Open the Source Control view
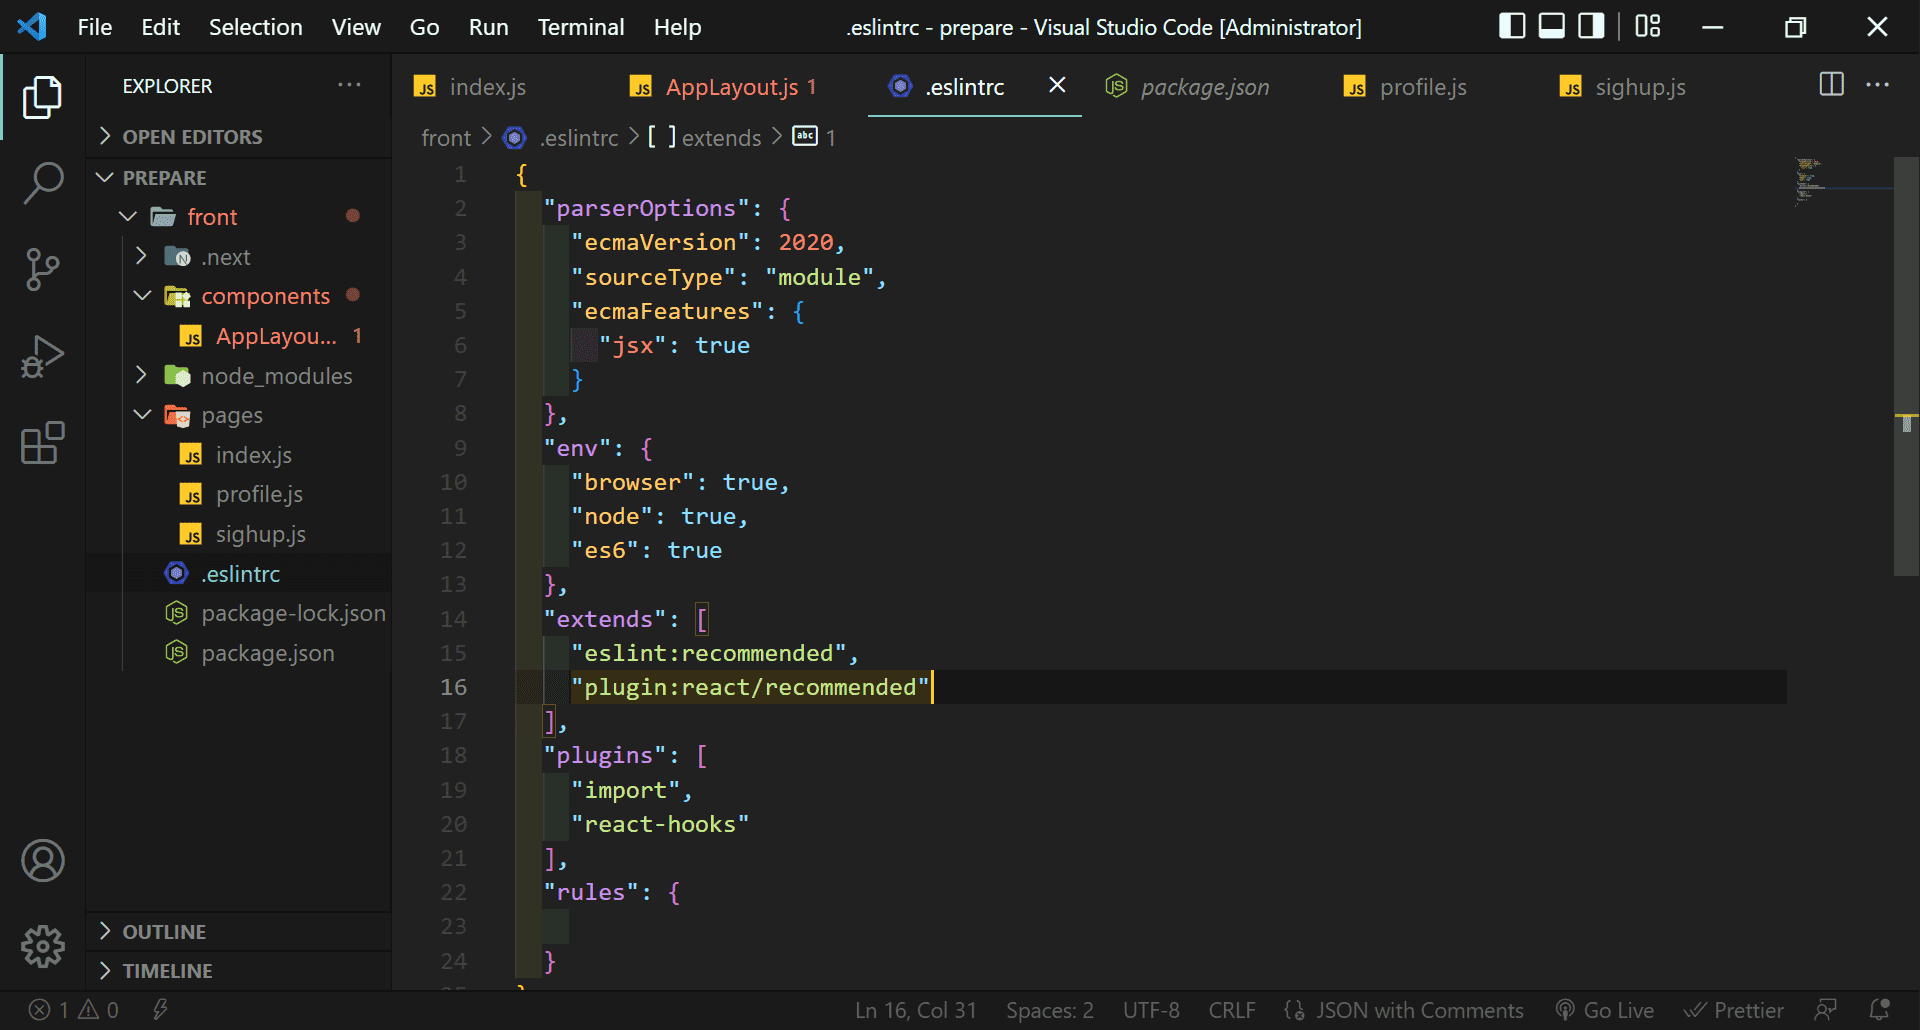The width and height of the screenshot is (1920, 1030). click(43, 269)
